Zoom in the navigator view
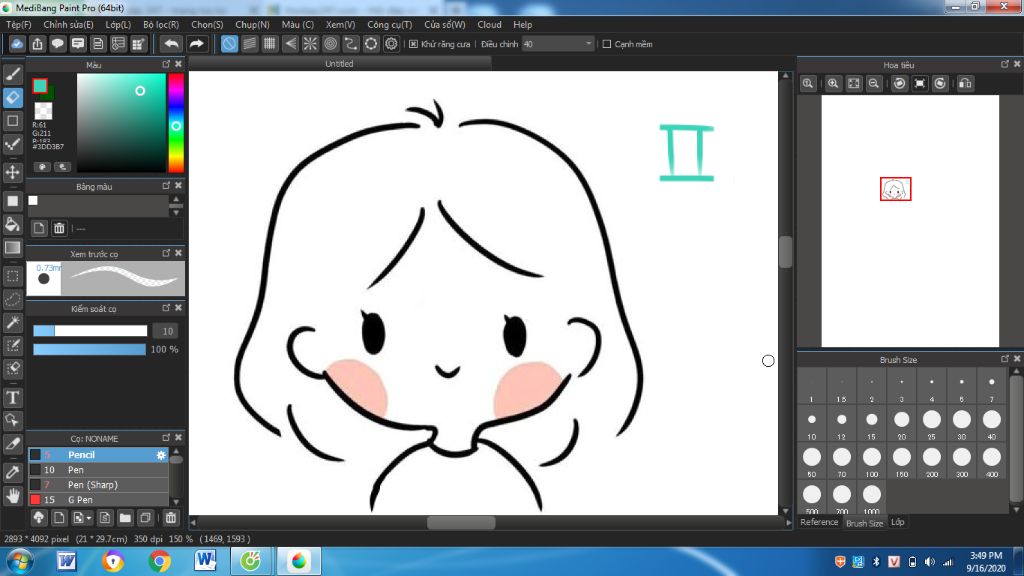The height and width of the screenshot is (576, 1024). [833, 84]
